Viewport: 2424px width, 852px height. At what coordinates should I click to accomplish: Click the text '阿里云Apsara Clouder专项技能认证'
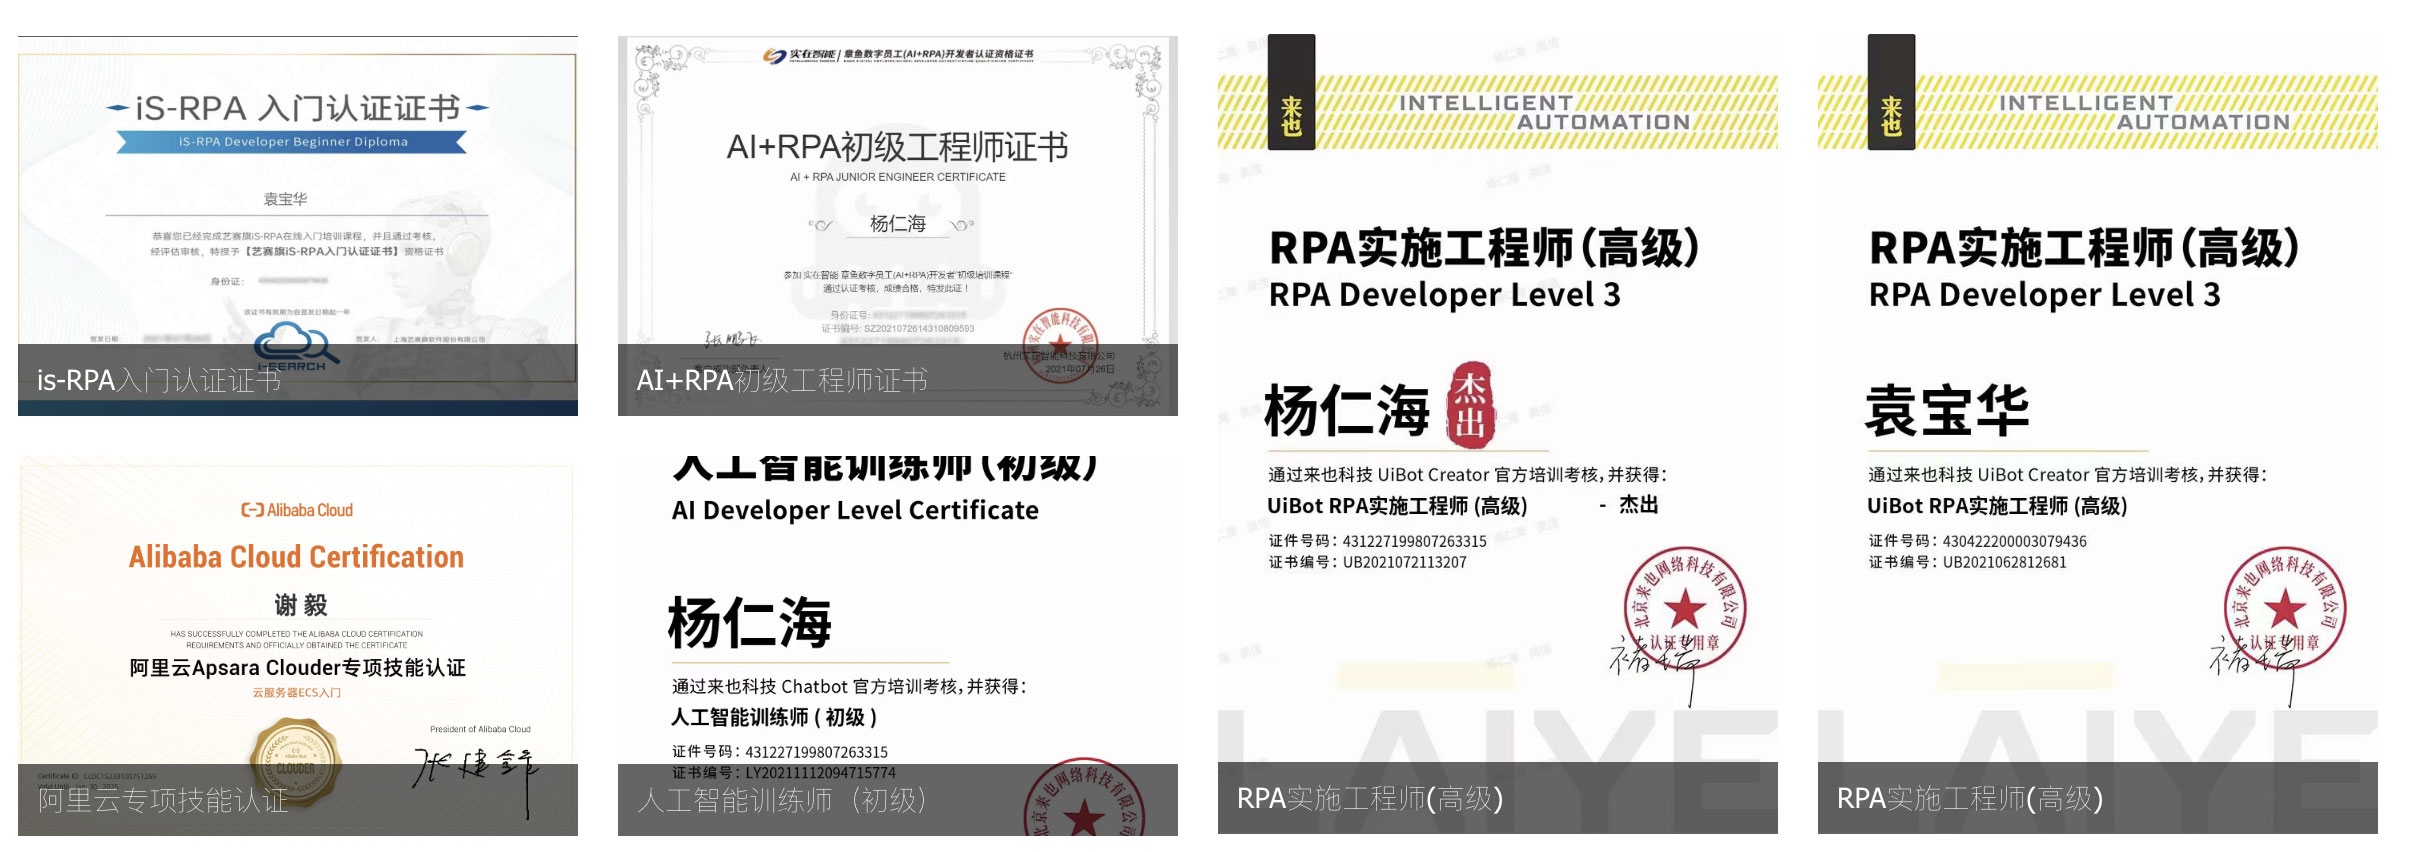pos(297,668)
